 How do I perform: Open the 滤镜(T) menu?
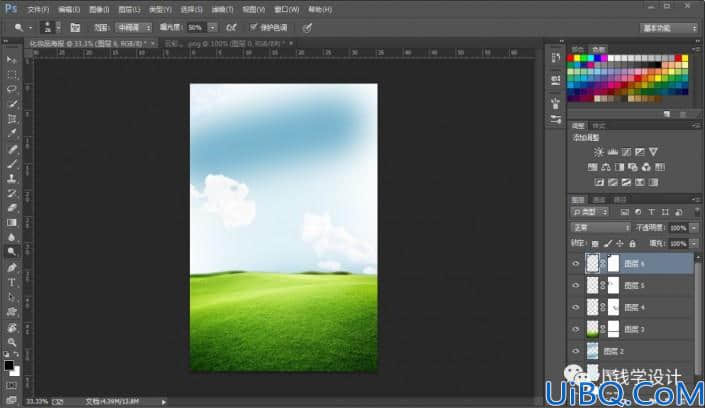pyautogui.click(x=222, y=9)
